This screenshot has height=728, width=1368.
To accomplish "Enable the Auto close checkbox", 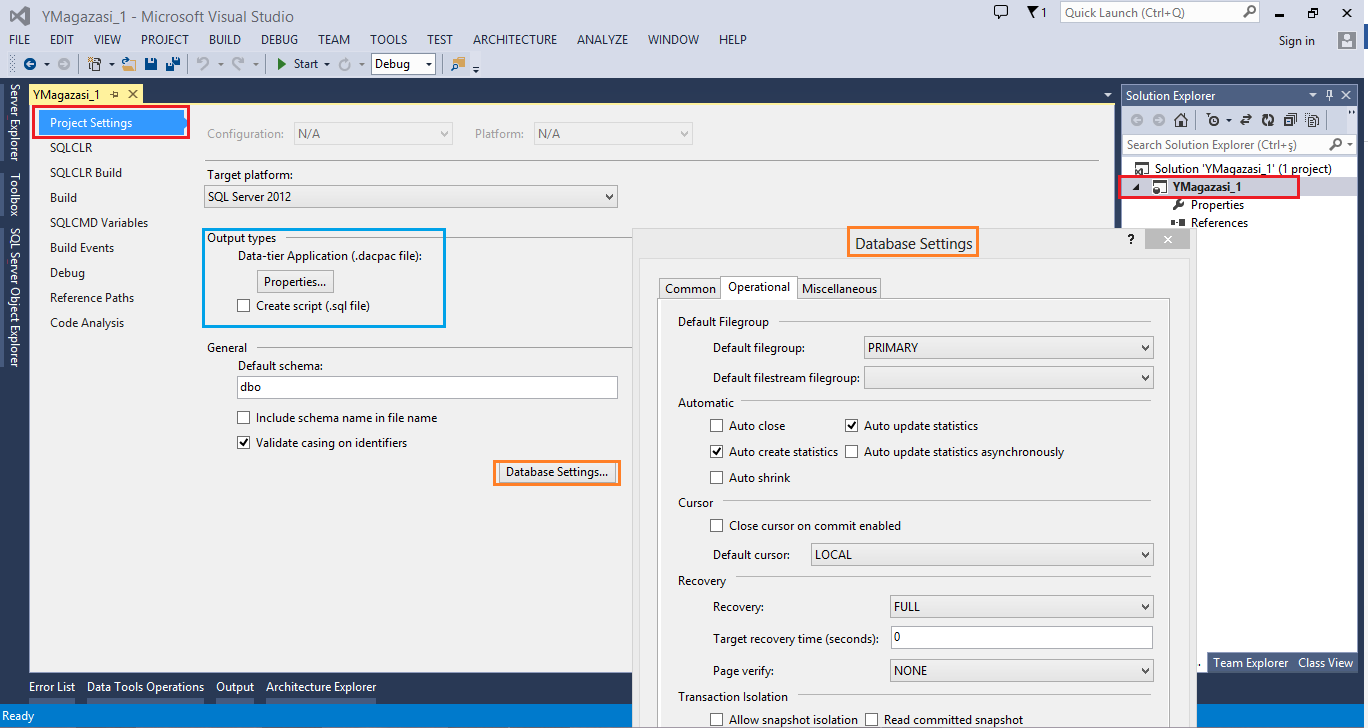I will pos(716,426).
